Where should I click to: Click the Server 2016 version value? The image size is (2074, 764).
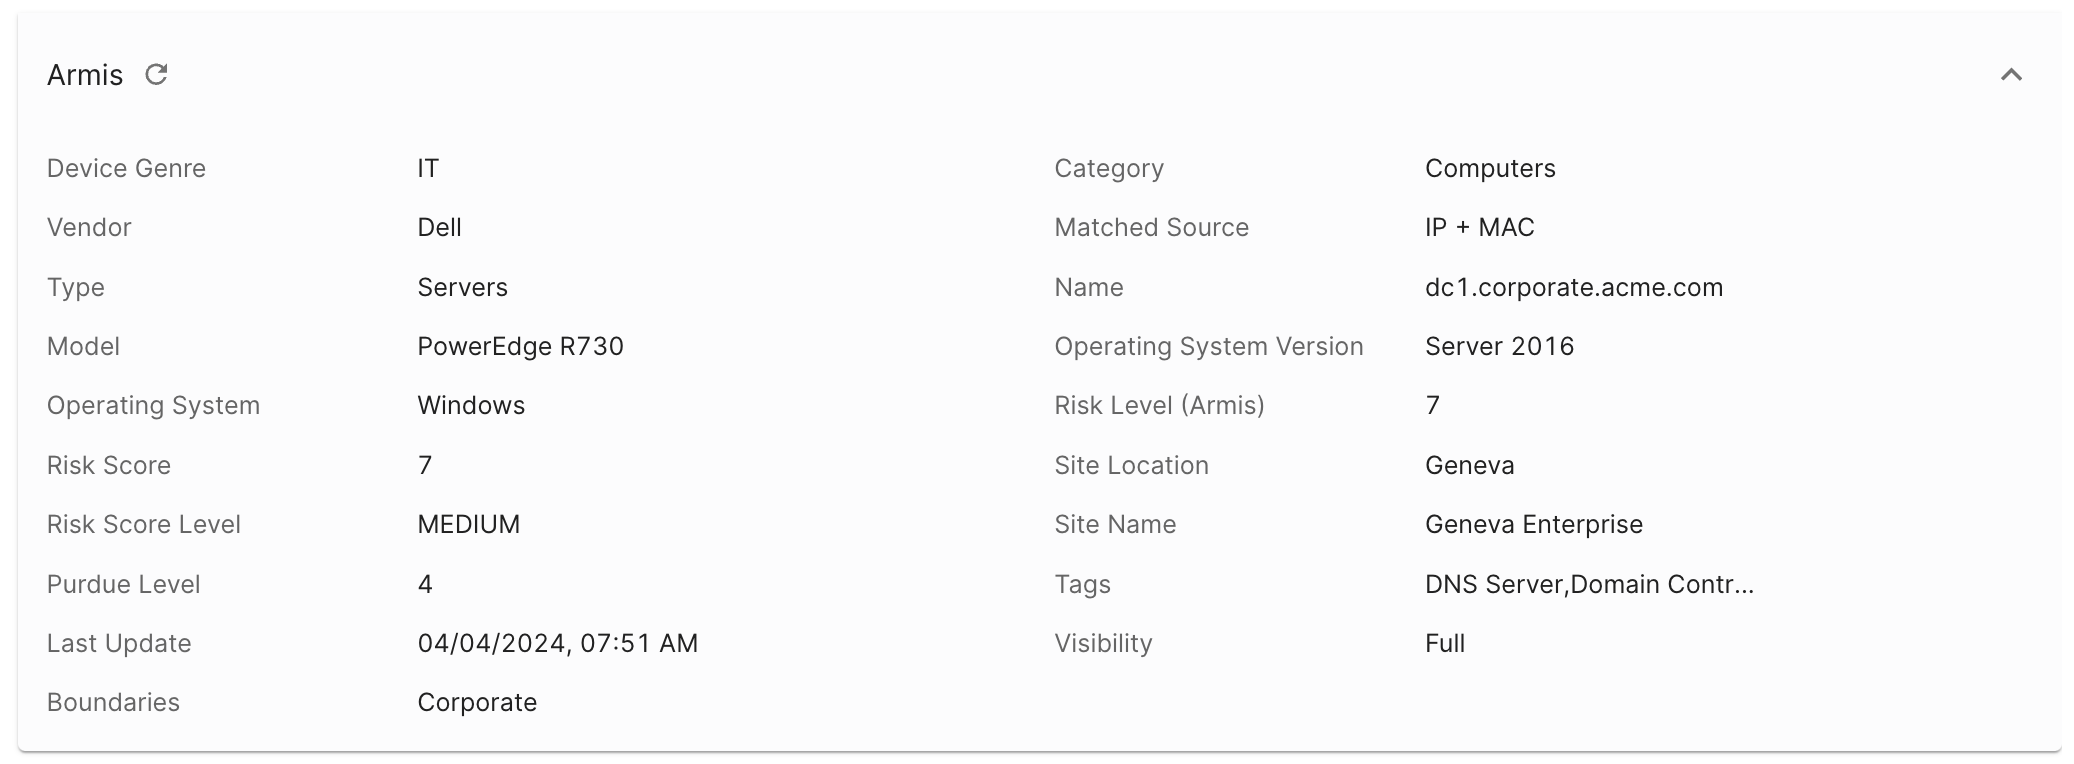[x=1499, y=347]
